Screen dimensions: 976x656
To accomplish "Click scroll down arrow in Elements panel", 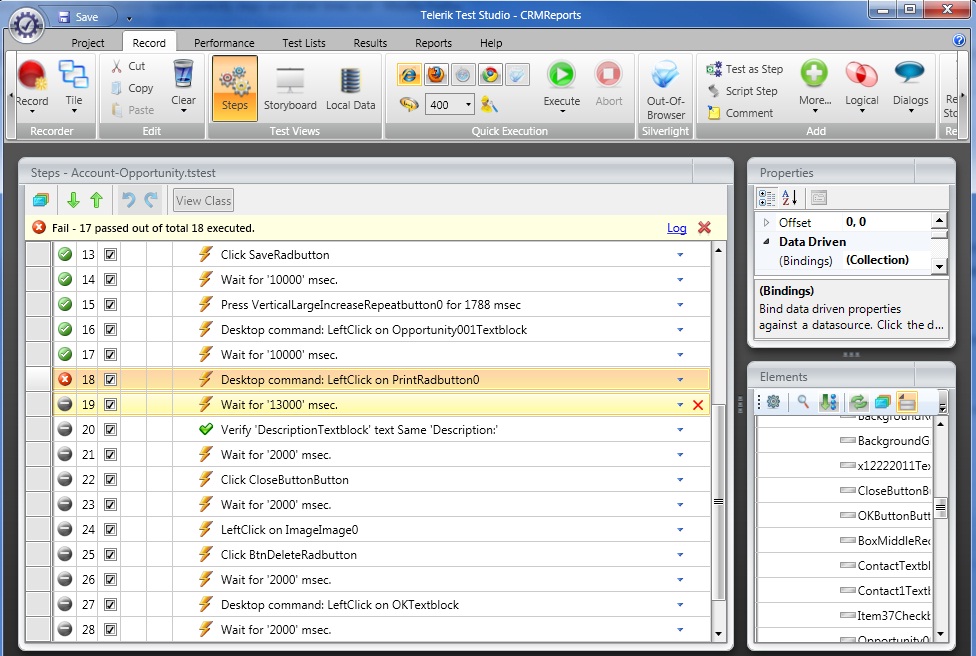I will [x=941, y=634].
